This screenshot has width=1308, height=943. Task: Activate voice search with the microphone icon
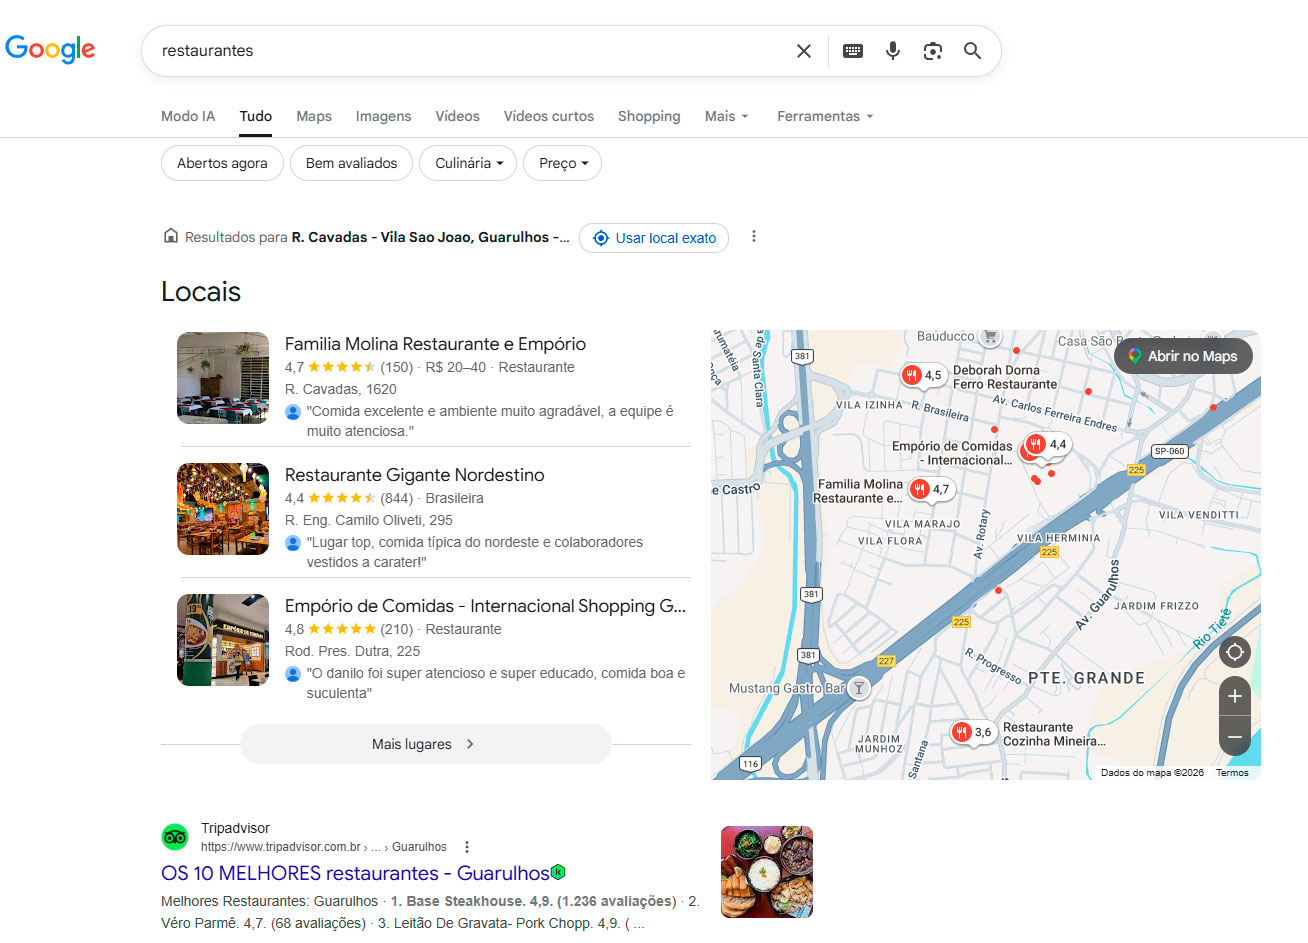pos(892,50)
